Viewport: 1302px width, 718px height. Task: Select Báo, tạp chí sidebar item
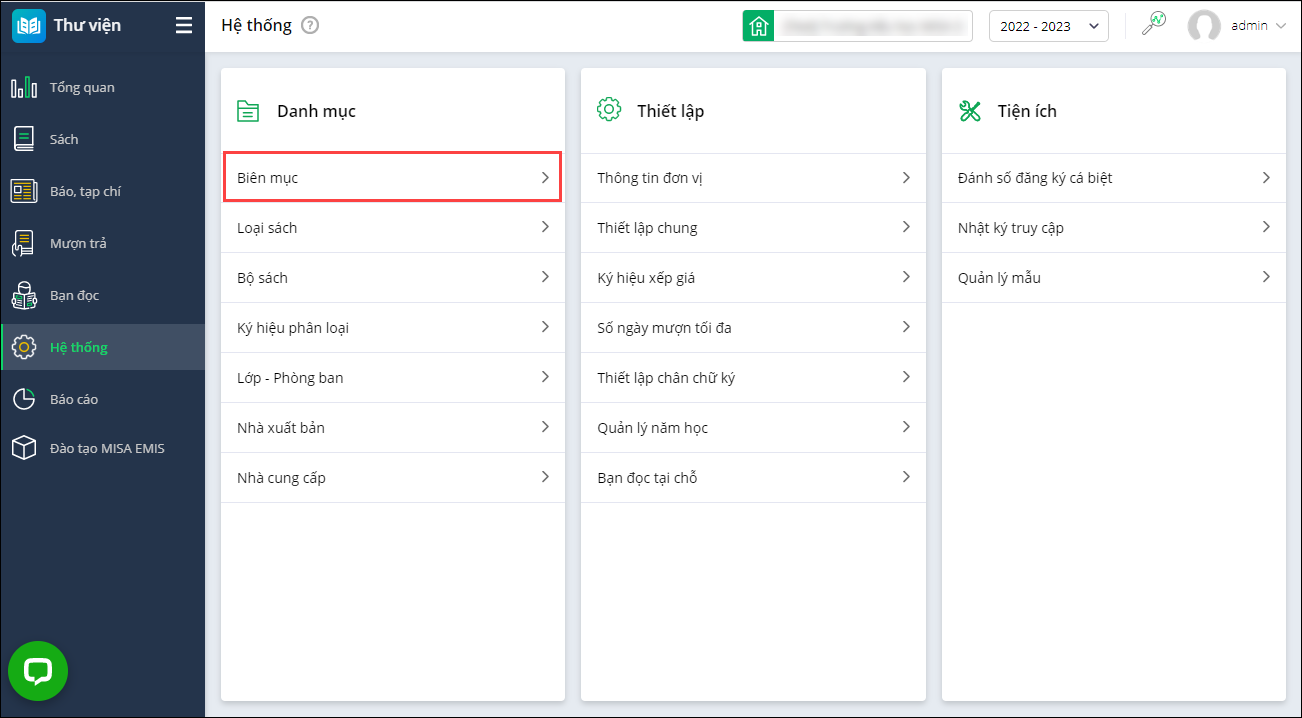click(85, 192)
